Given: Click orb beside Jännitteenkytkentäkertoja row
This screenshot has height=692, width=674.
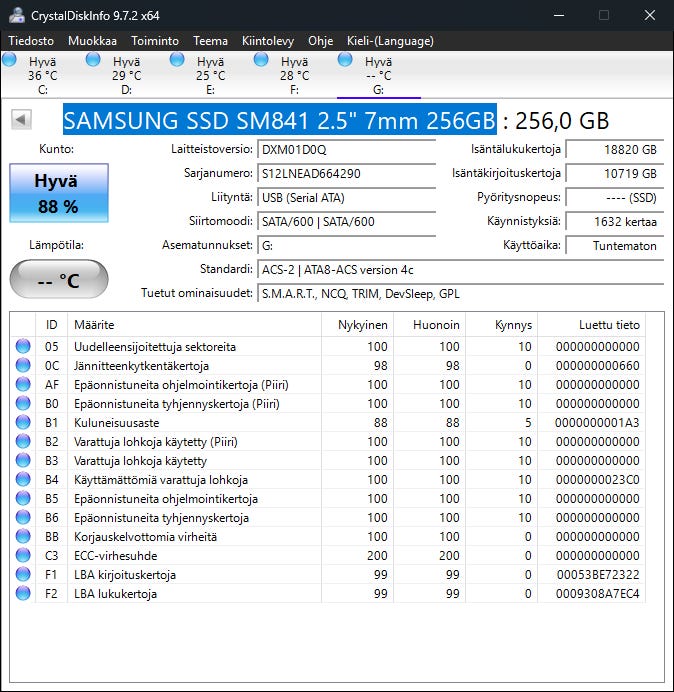Looking at the screenshot, I should coord(23,366).
